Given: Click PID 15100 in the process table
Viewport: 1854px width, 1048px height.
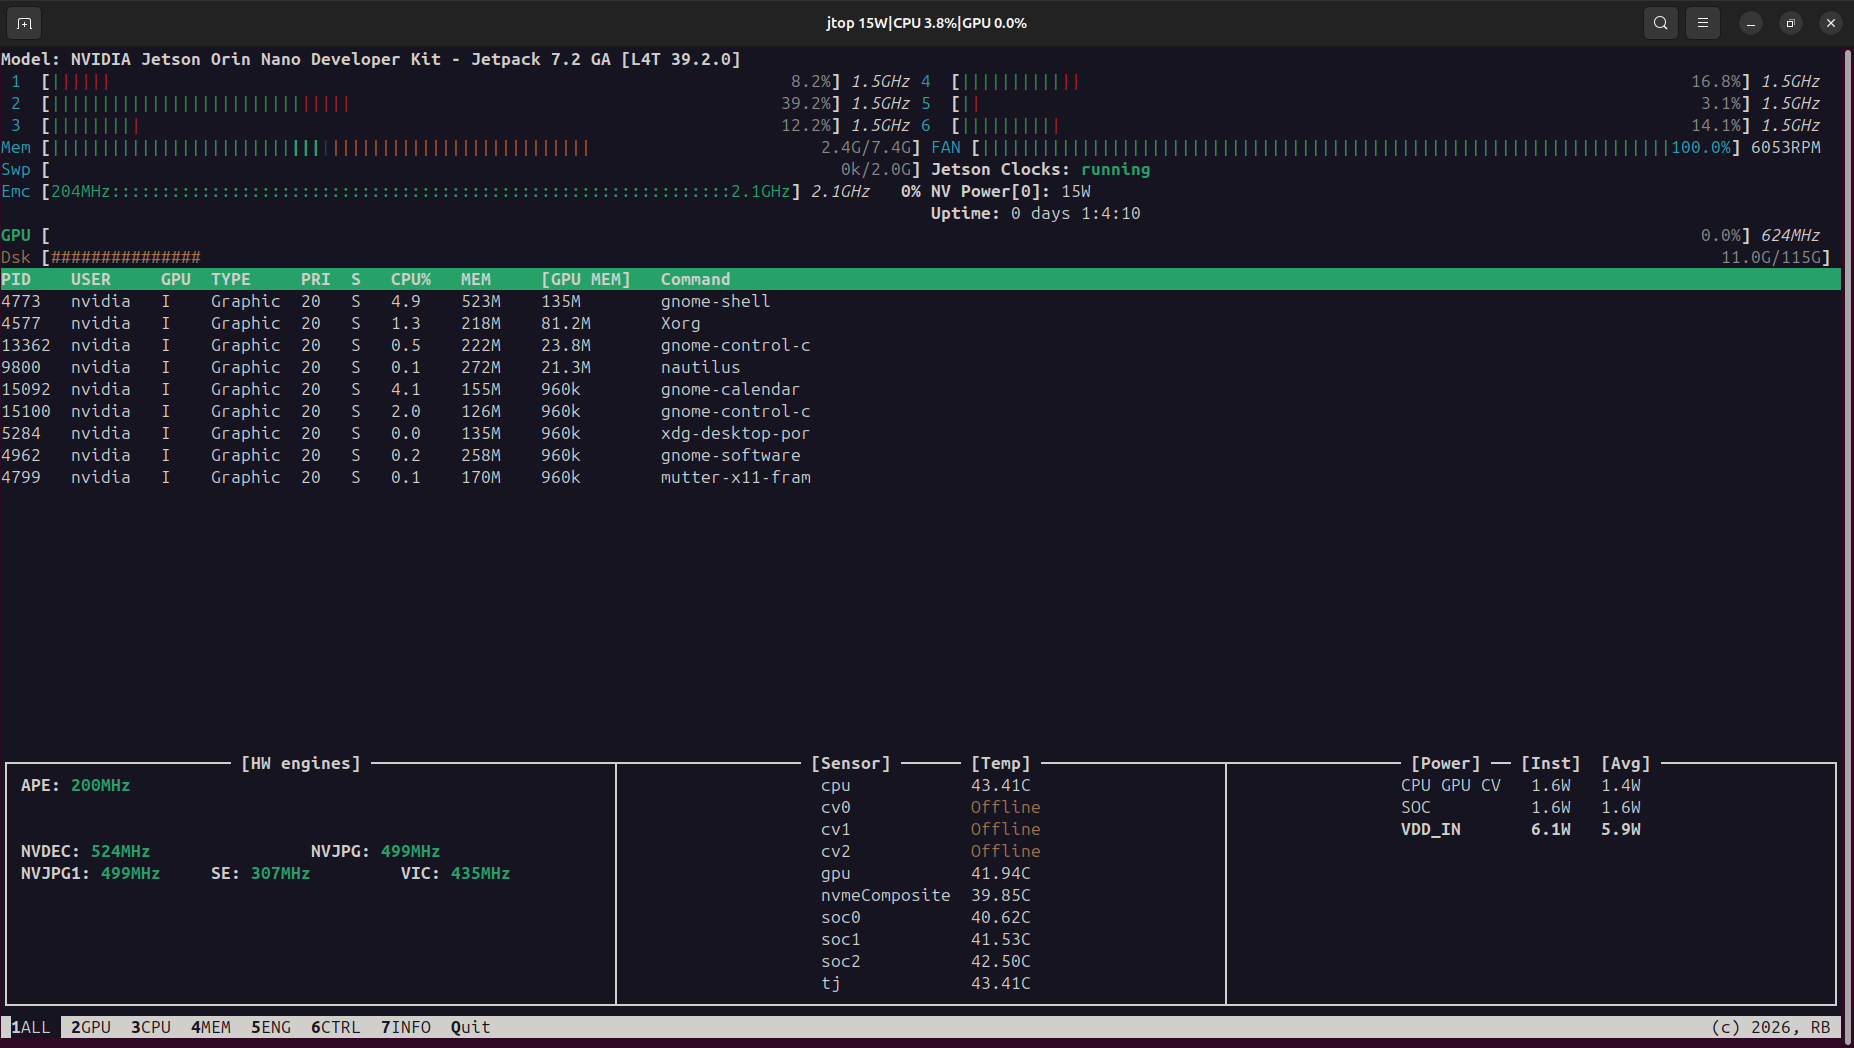Looking at the screenshot, I should coord(26,411).
